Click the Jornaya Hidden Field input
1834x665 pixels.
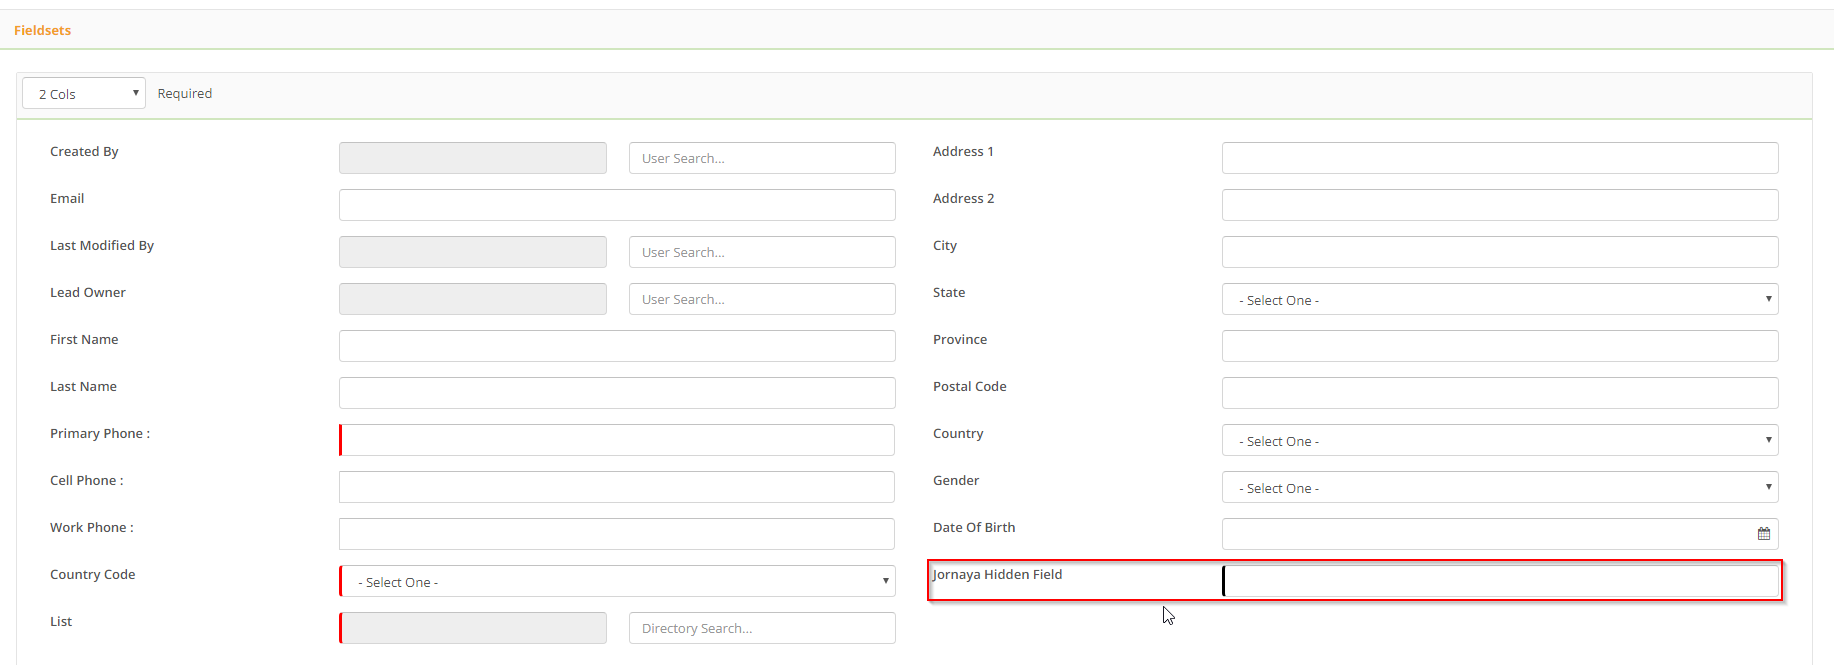[1500, 581]
